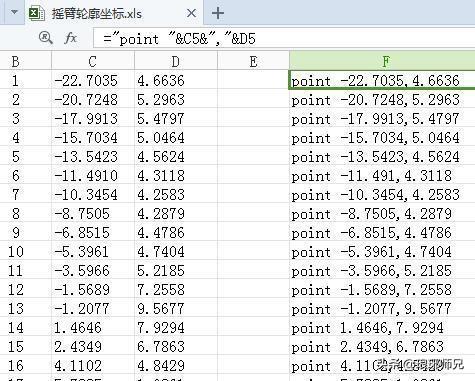Image resolution: width=475 pixels, height=381 pixels.
Task: Select D cell with value 4.3118
Action: tap(176, 175)
